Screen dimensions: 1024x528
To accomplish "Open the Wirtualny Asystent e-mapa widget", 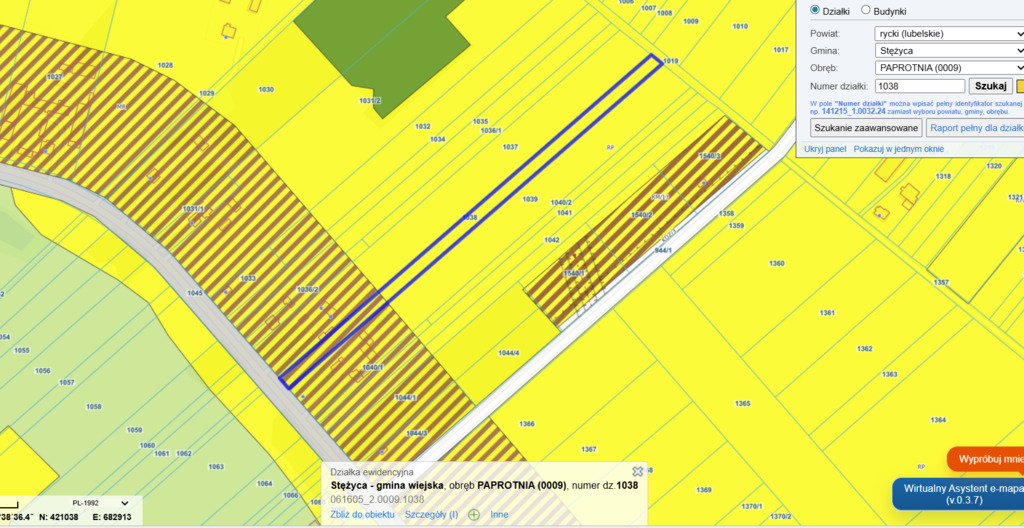I will 958,494.
